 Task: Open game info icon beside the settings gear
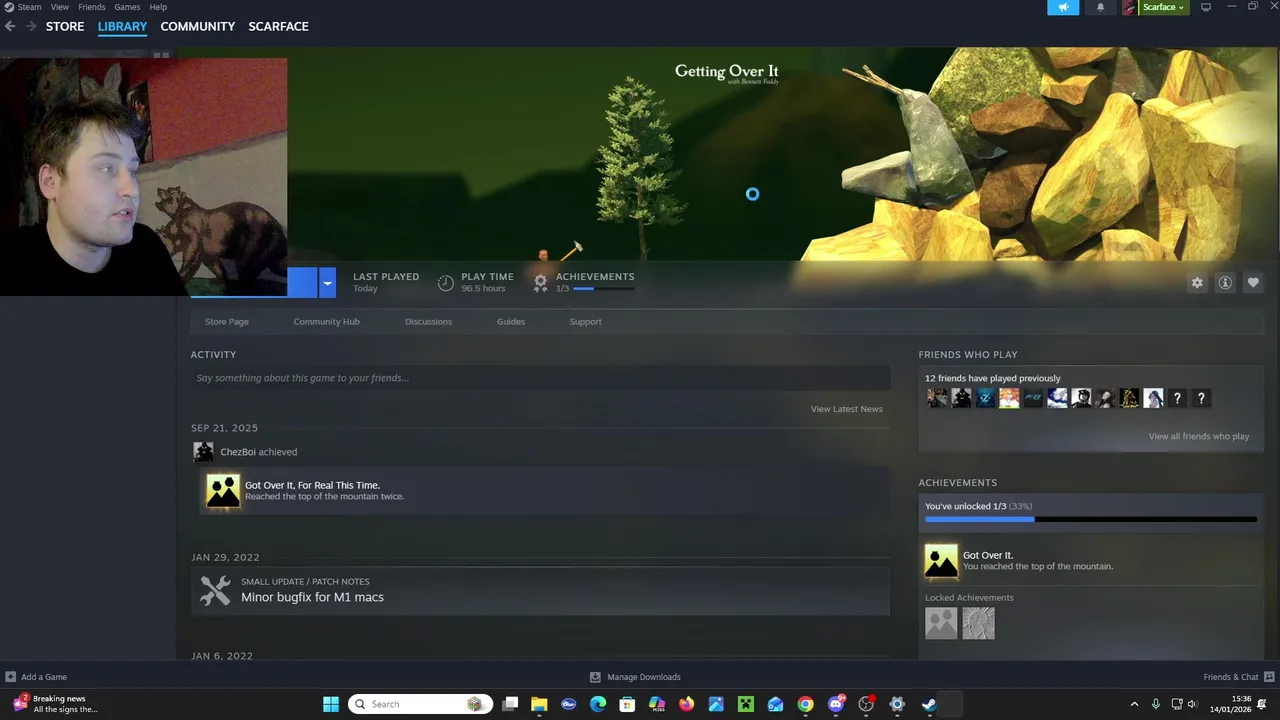tap(1225, 283)
